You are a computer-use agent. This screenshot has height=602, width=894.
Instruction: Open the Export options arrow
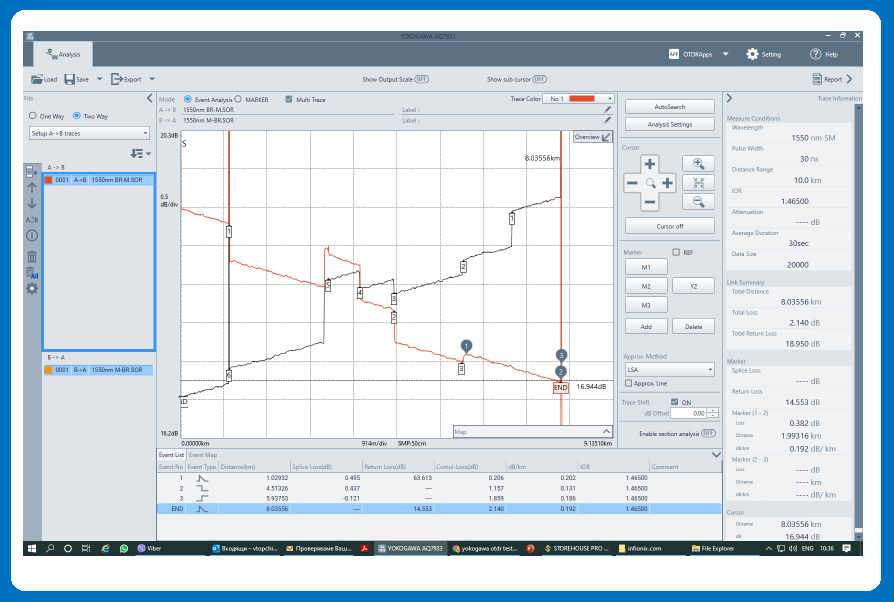point(152,79)
